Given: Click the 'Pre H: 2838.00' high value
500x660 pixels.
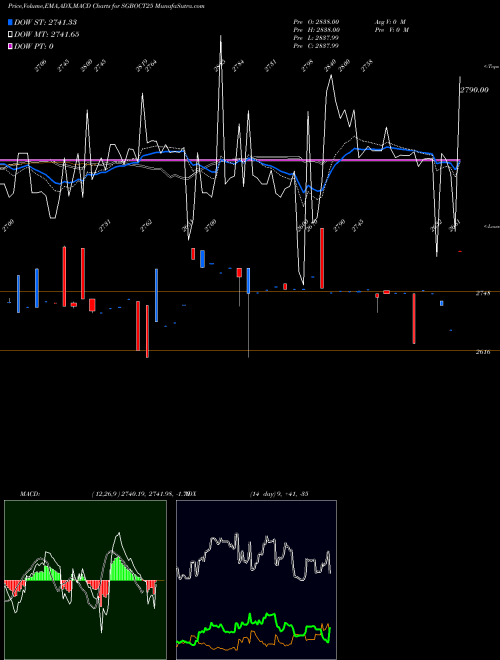Looking at the screenshot, I should (316, 30).
